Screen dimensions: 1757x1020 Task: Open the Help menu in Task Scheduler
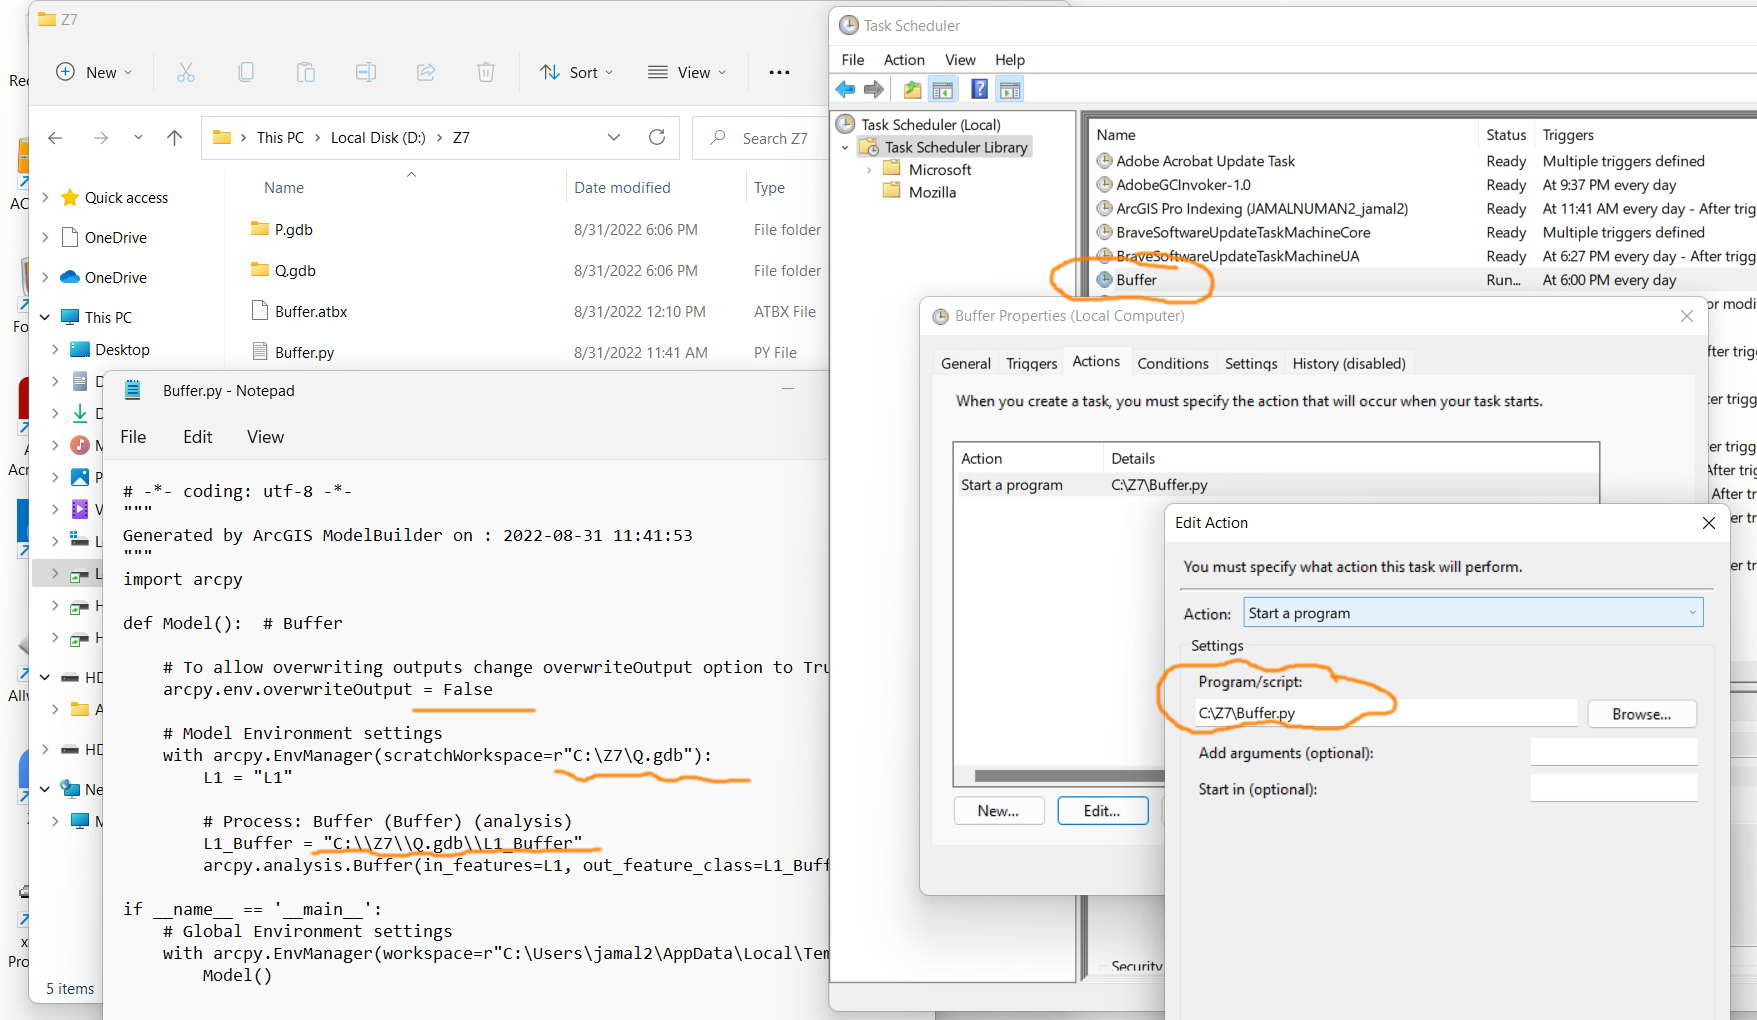click(1010, 60)
